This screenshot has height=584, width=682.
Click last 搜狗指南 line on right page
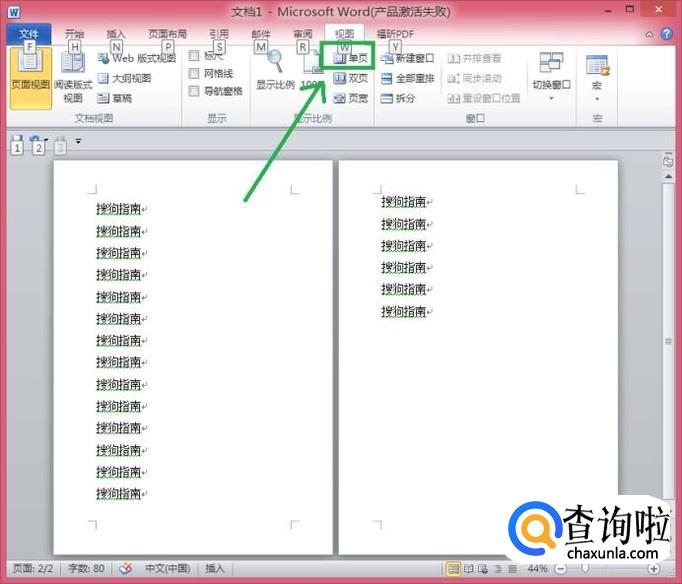[406, 311]
